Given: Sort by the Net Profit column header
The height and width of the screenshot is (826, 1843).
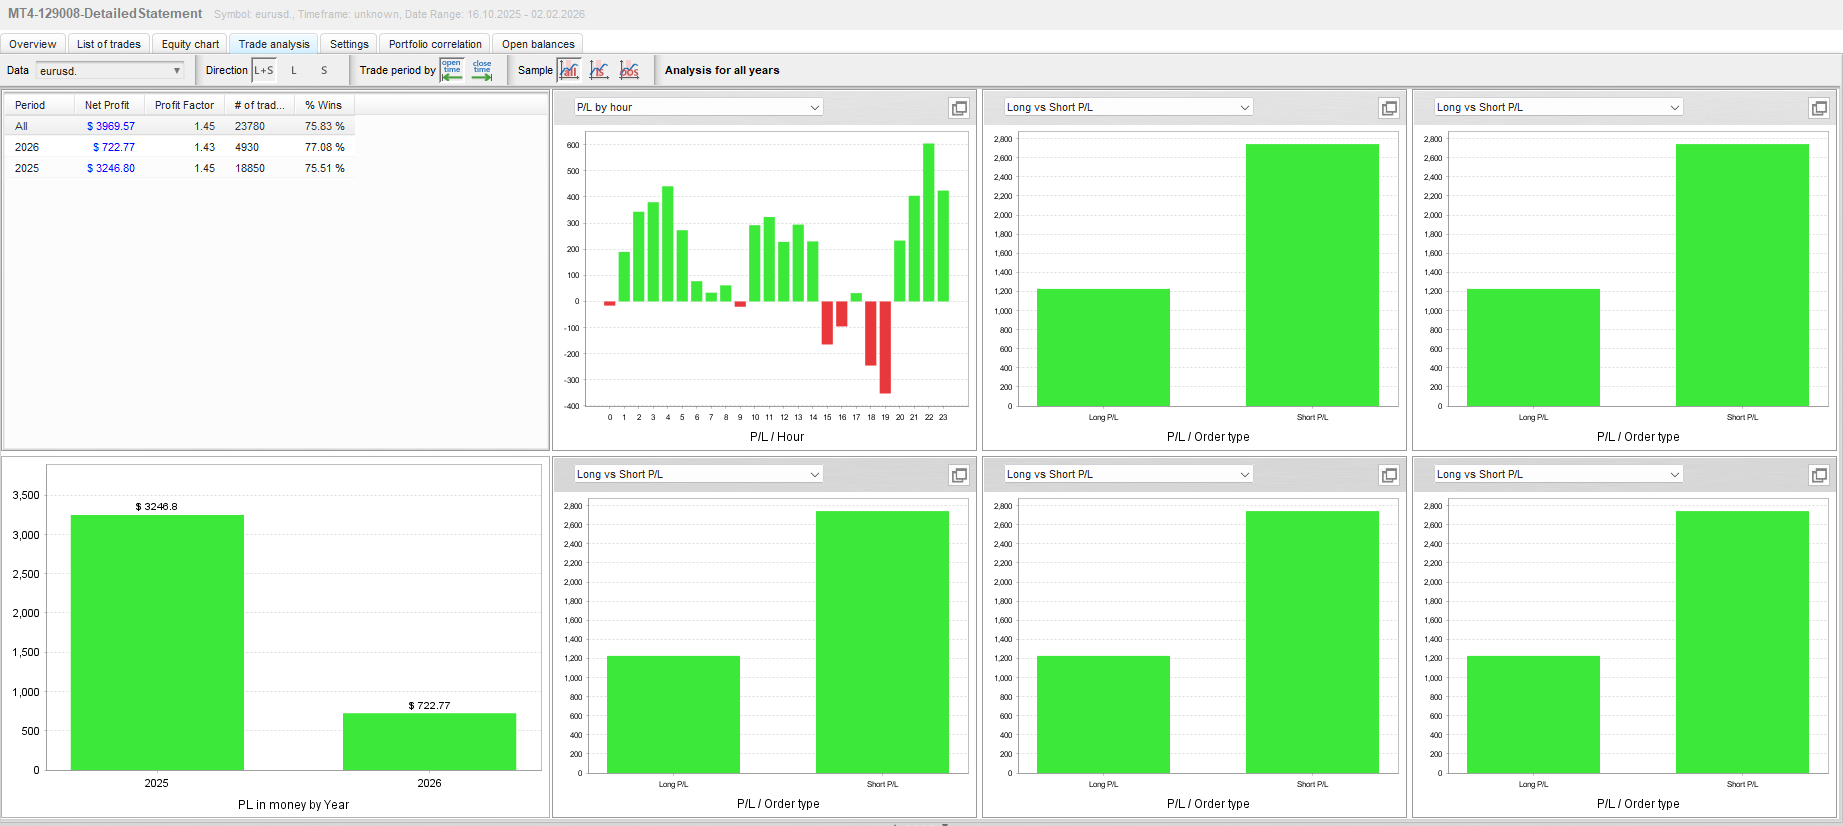Looking at the screenshot, I should click(107, 105).
